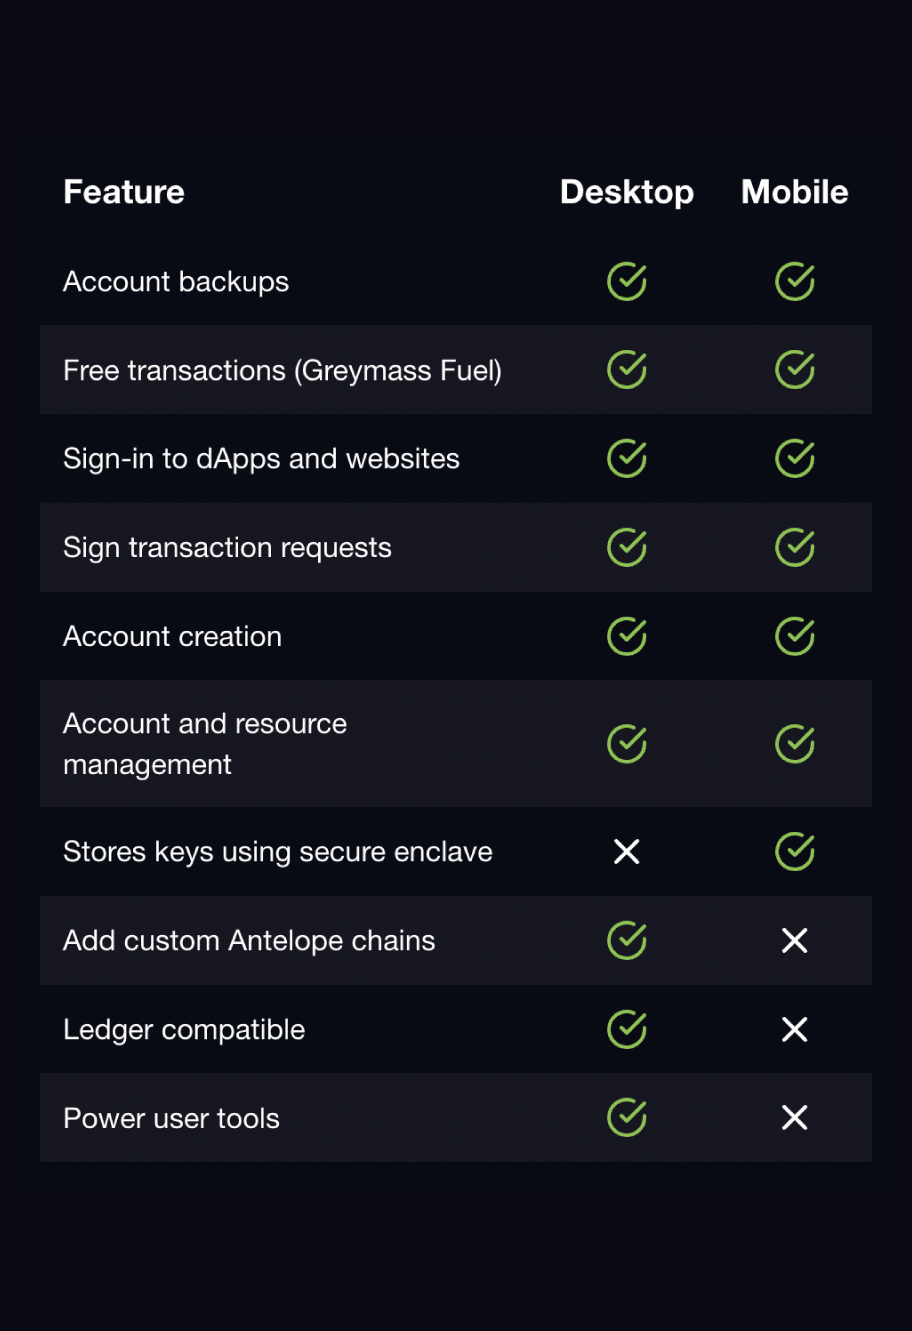Click Mobile checkmark for Account backups
This screenshot has height=1331, width=912.
click(795, 282)
